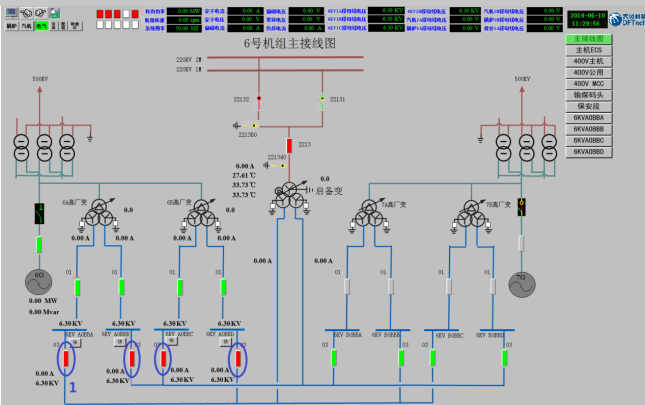The width and height of the screenshot is (645, 405).
Task: Open the 6KVA0BBA bus section page
Action: [x=587, y=118]
